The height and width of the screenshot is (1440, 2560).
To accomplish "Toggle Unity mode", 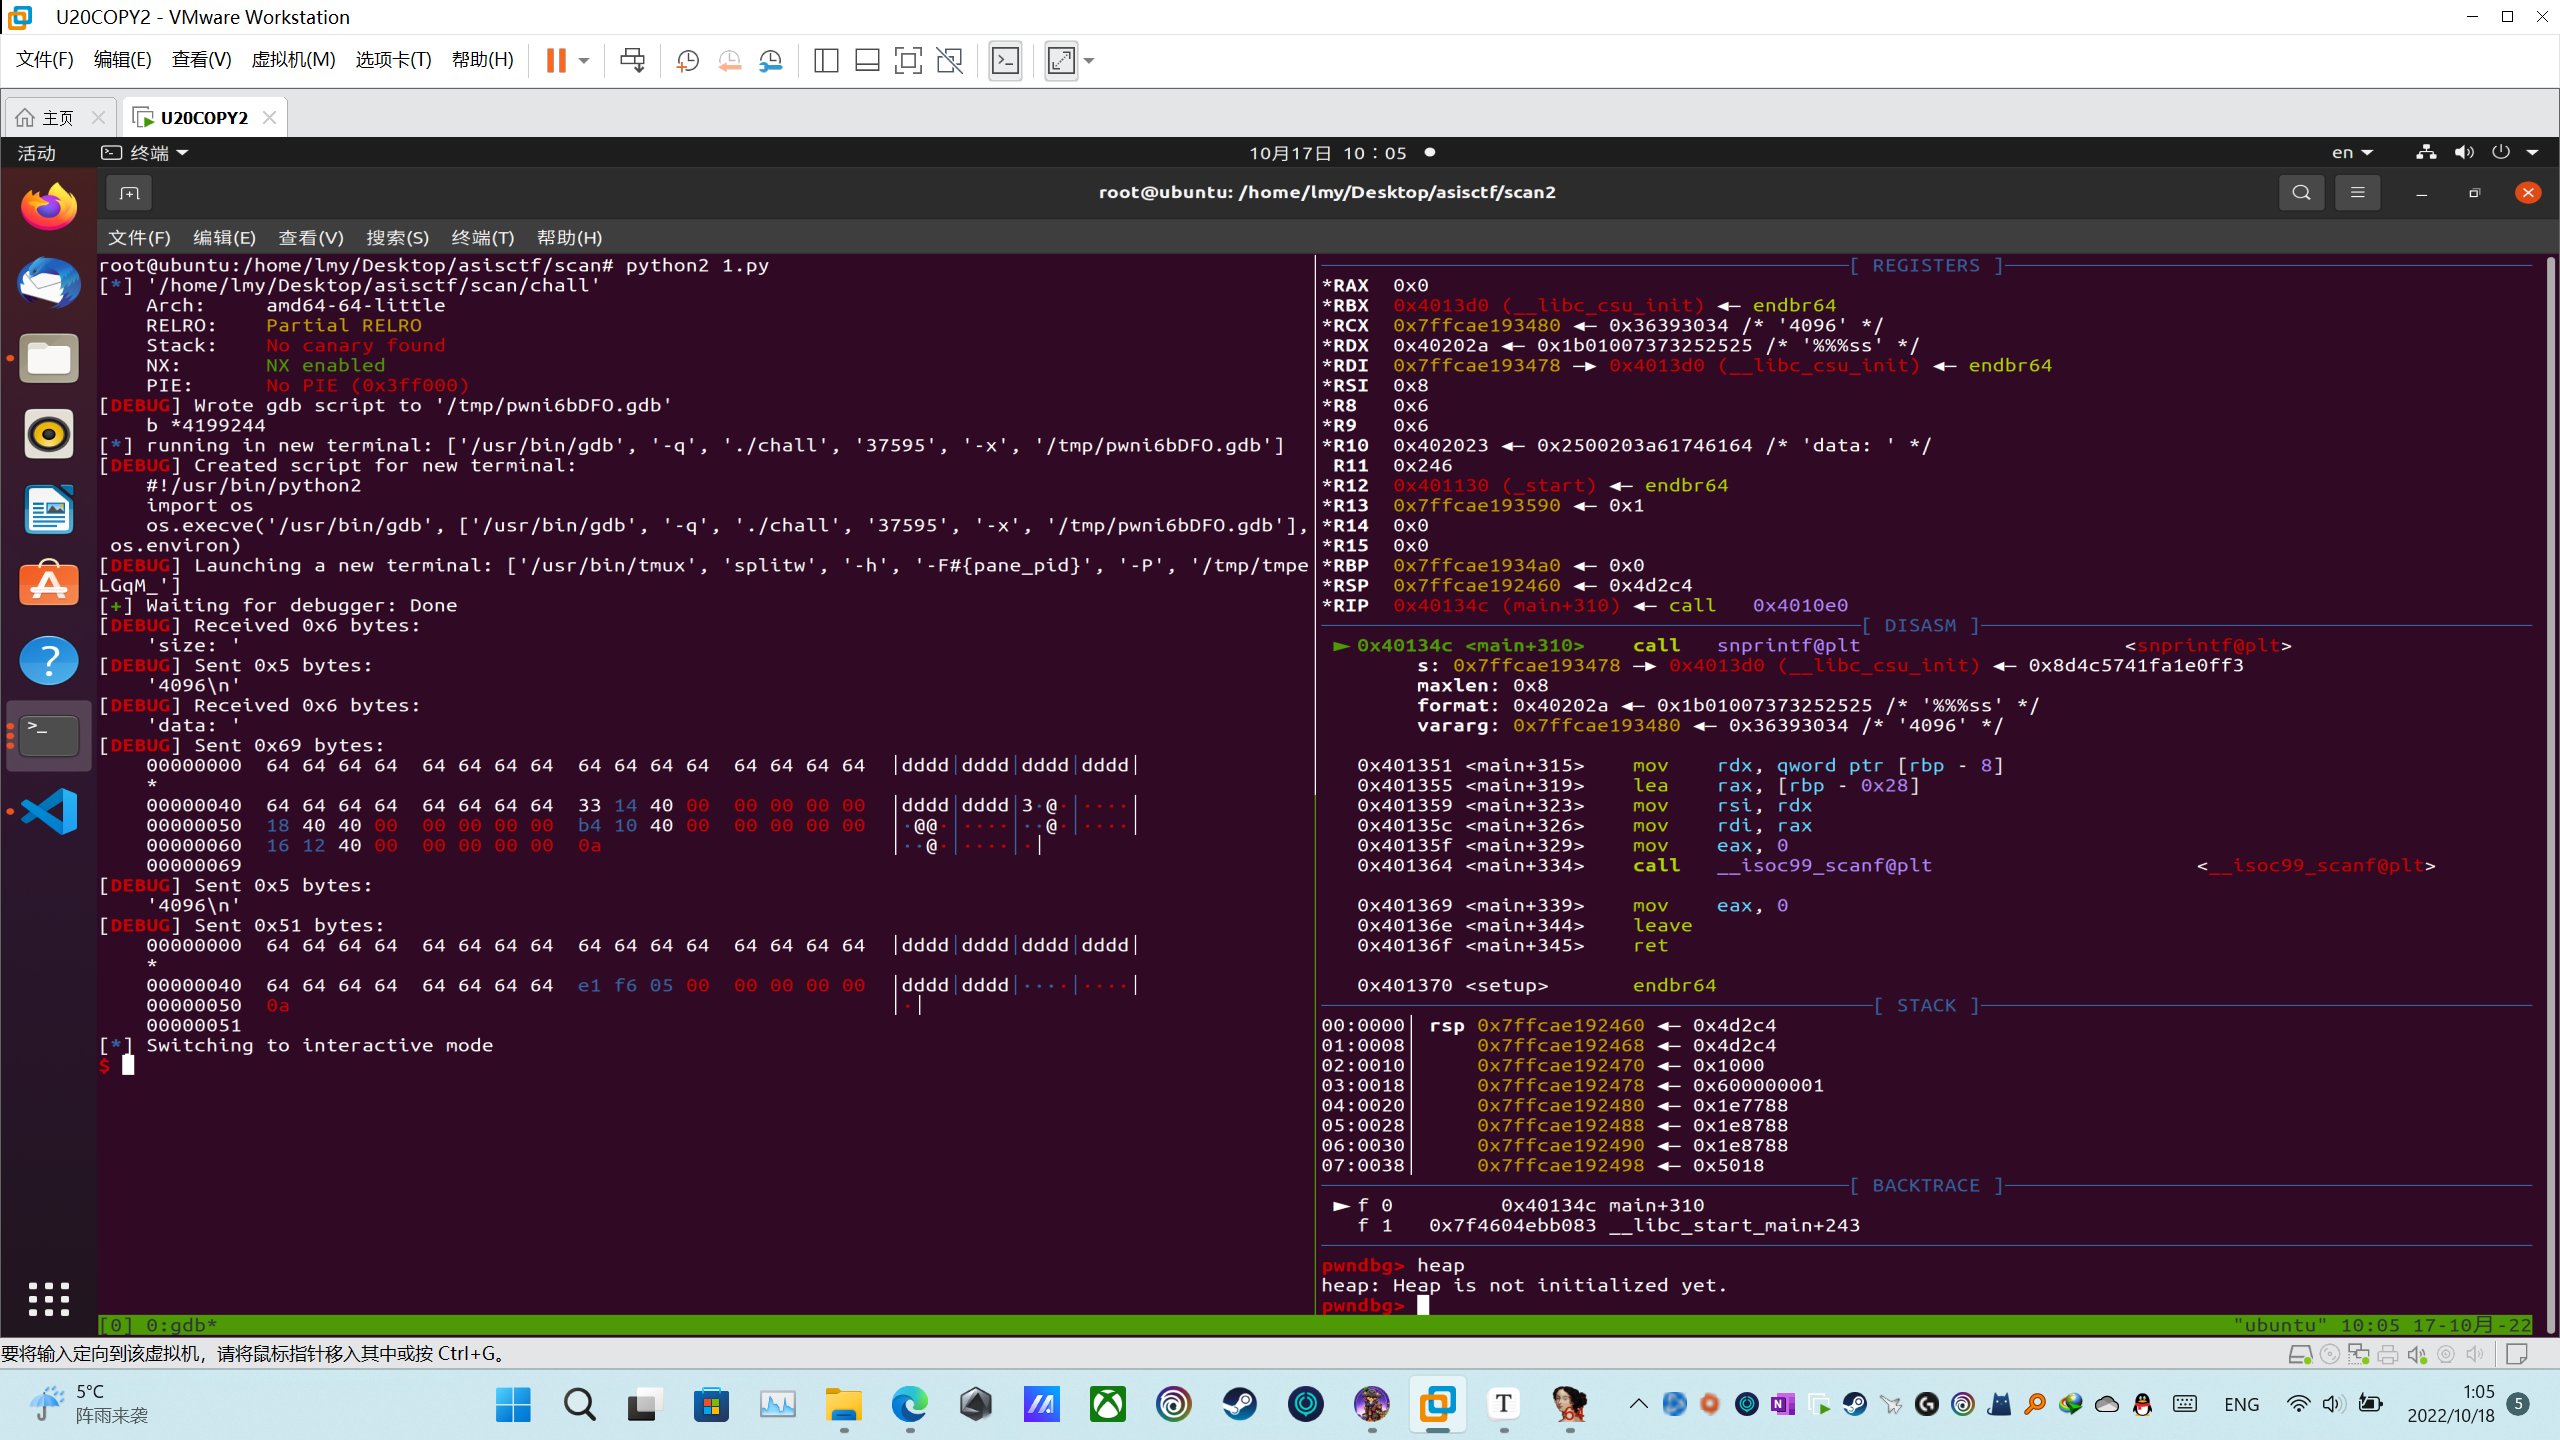I will (x=949, y=60).
